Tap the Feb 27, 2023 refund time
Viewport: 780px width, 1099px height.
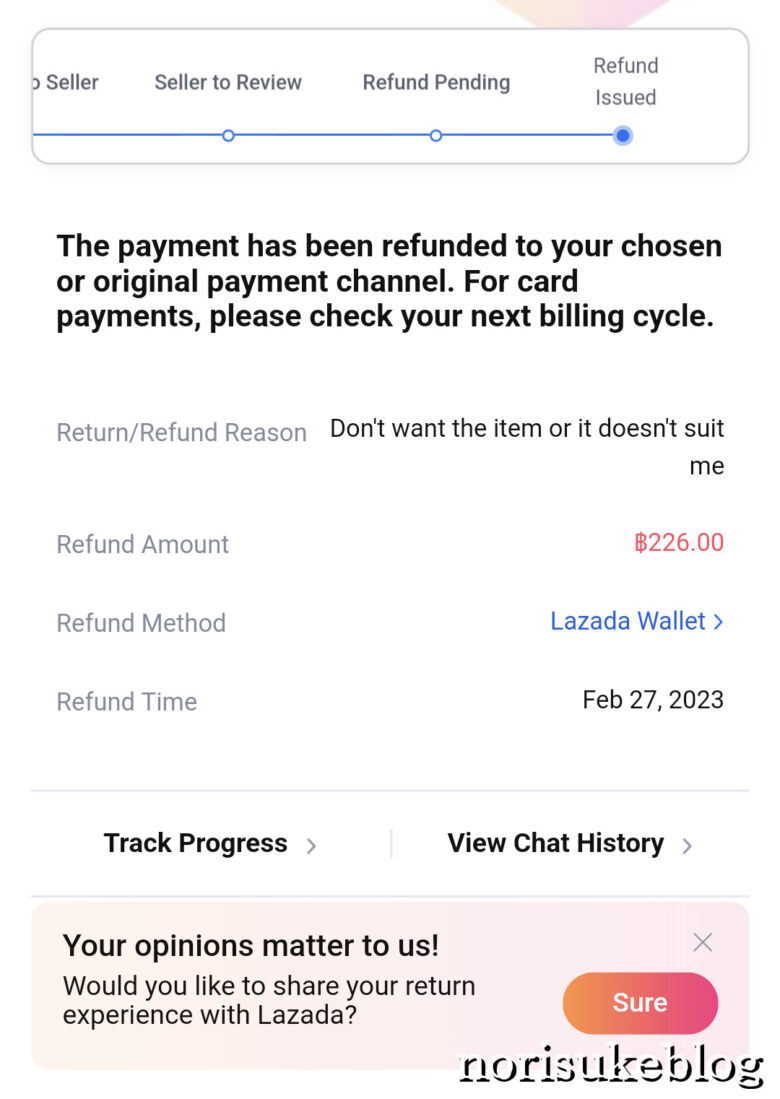coord(653,699)
